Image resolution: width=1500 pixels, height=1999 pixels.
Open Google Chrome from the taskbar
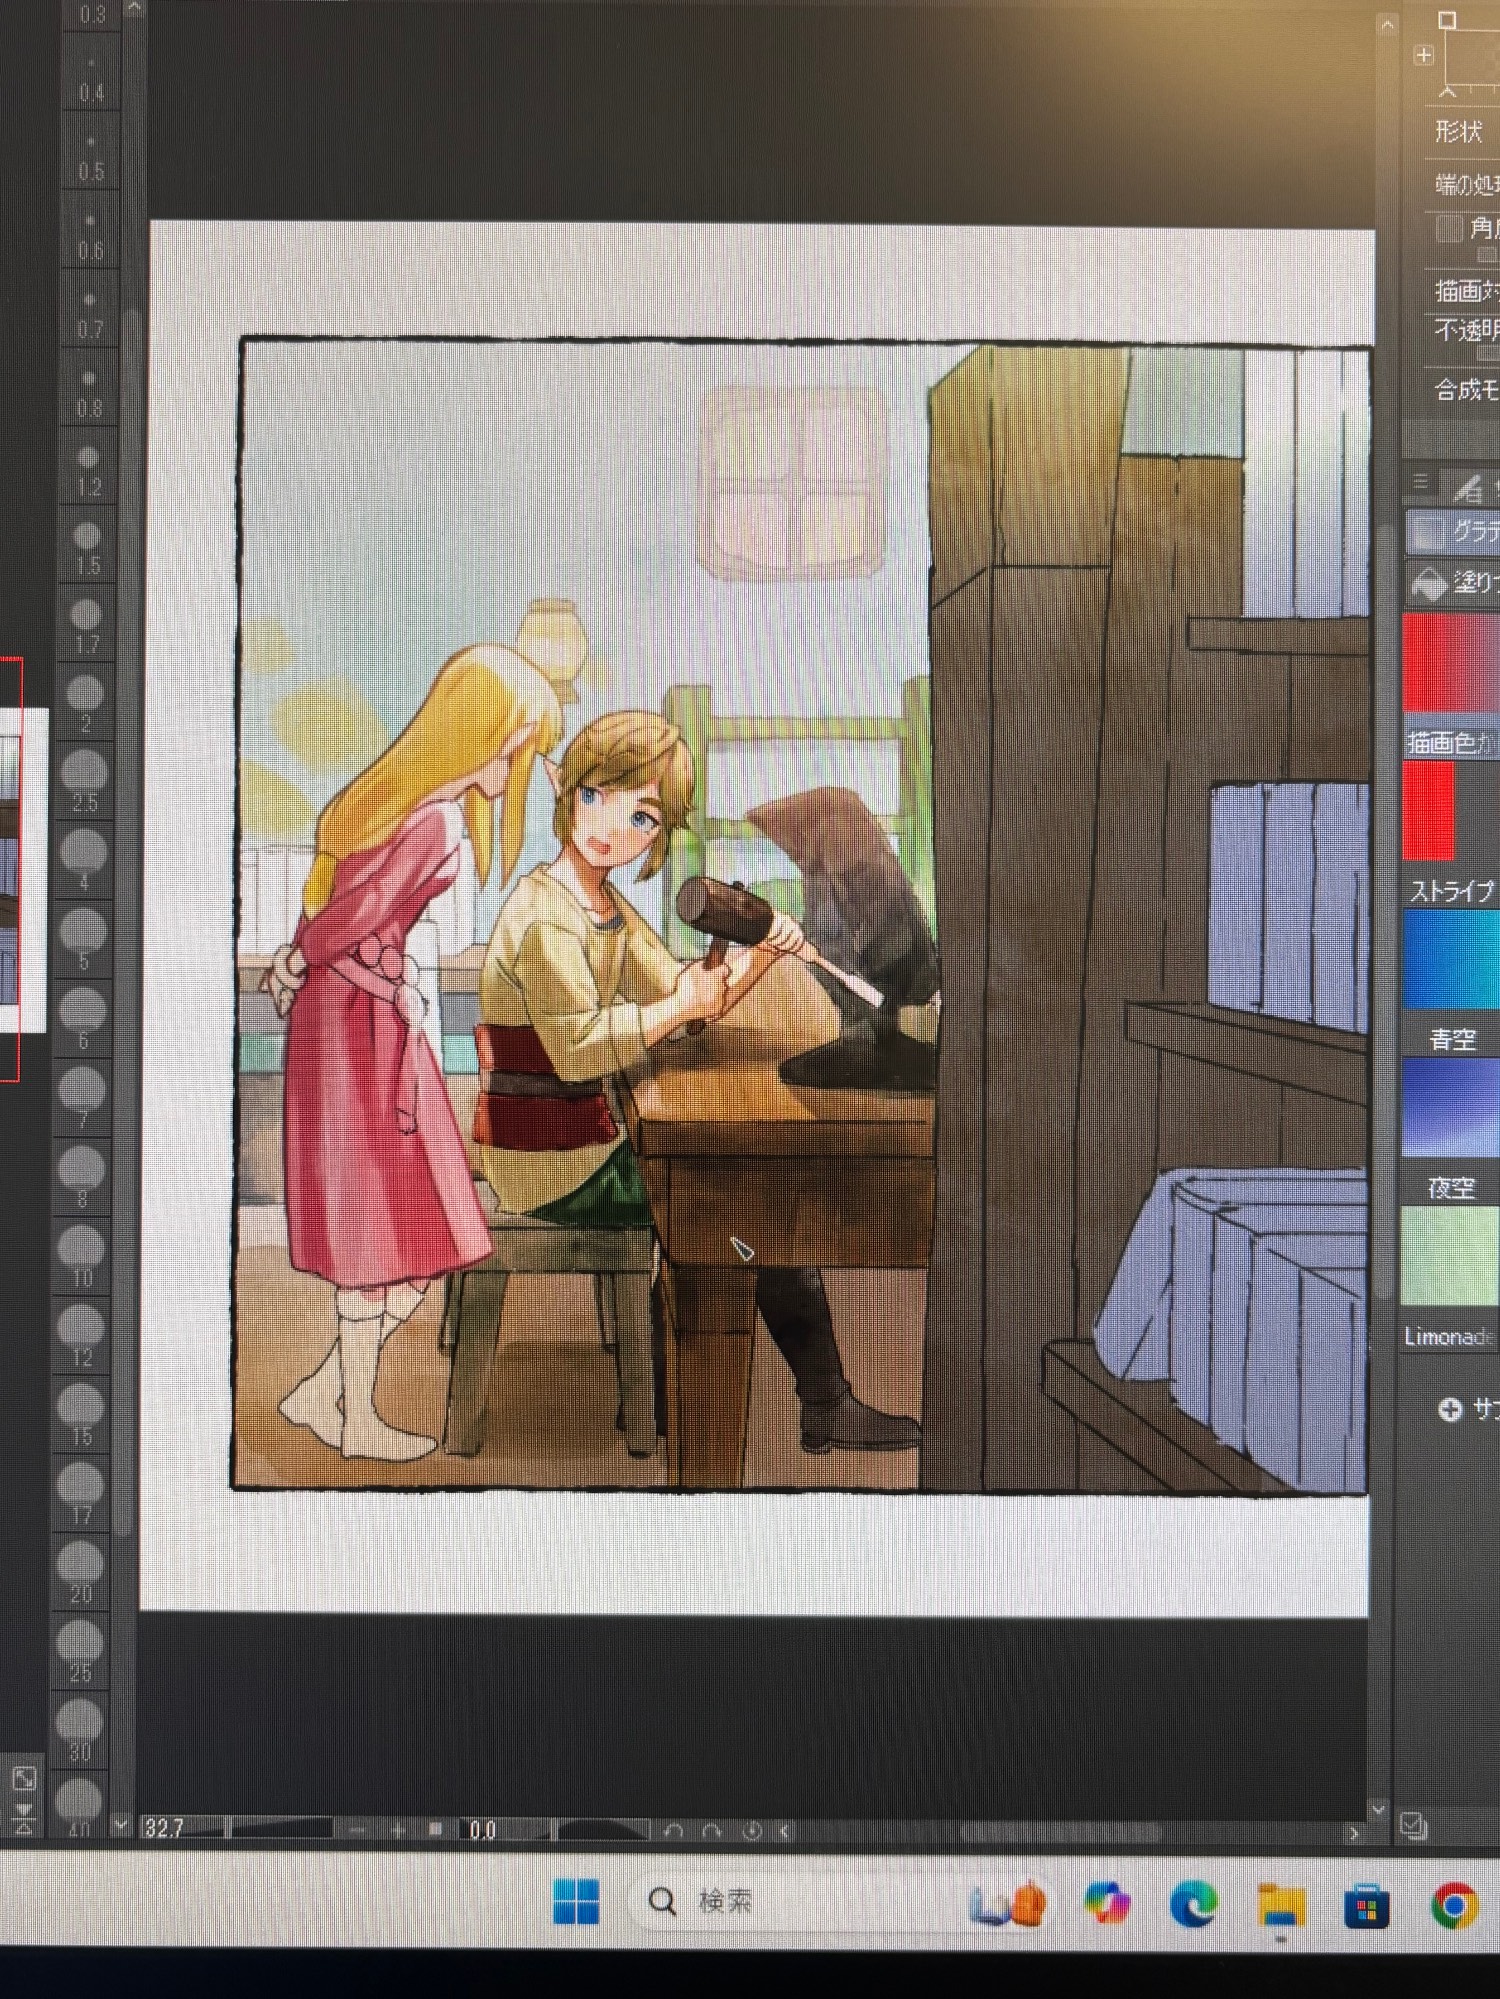point(1455,1906)
